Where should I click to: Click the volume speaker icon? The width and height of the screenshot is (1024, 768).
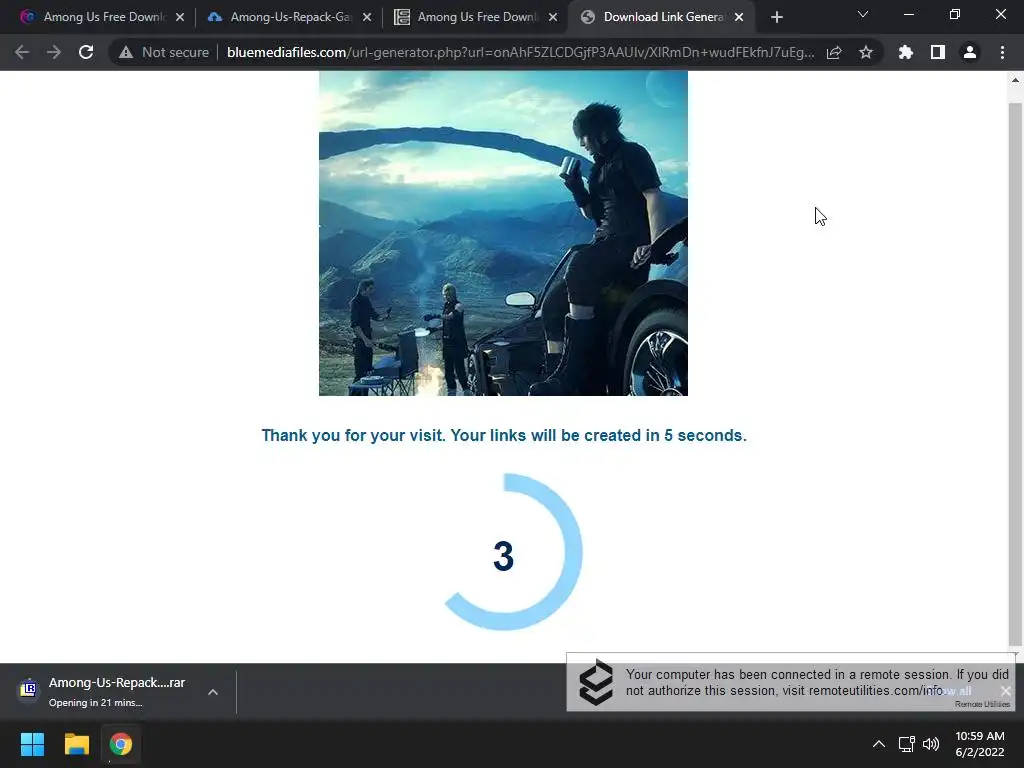(931, 744)
